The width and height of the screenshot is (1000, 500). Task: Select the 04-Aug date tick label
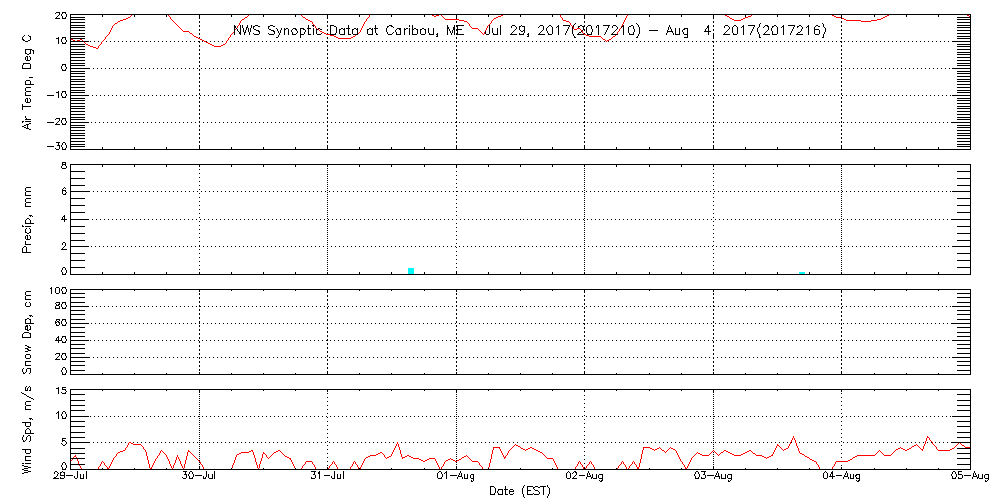(x=842, y=477)
